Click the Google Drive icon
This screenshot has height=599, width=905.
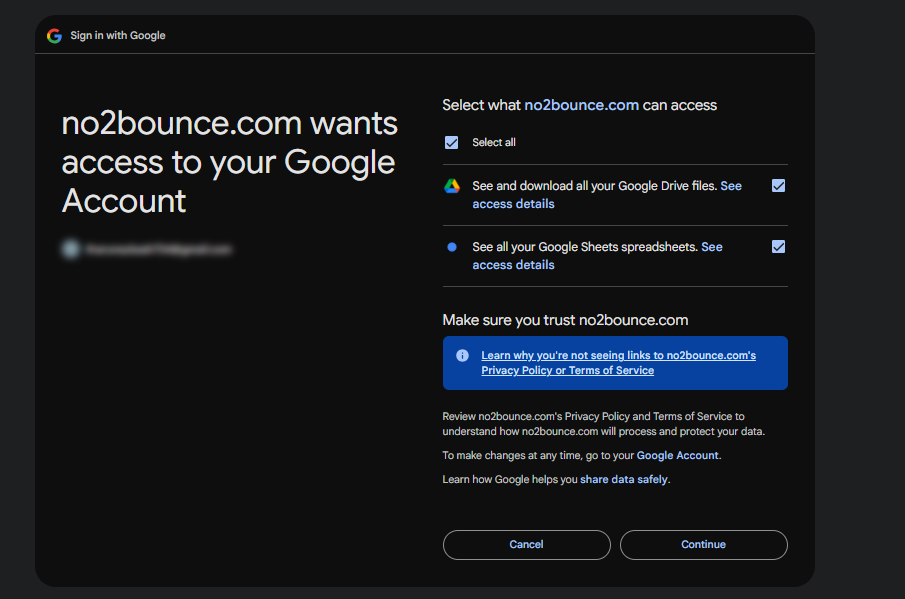[452, 186]
